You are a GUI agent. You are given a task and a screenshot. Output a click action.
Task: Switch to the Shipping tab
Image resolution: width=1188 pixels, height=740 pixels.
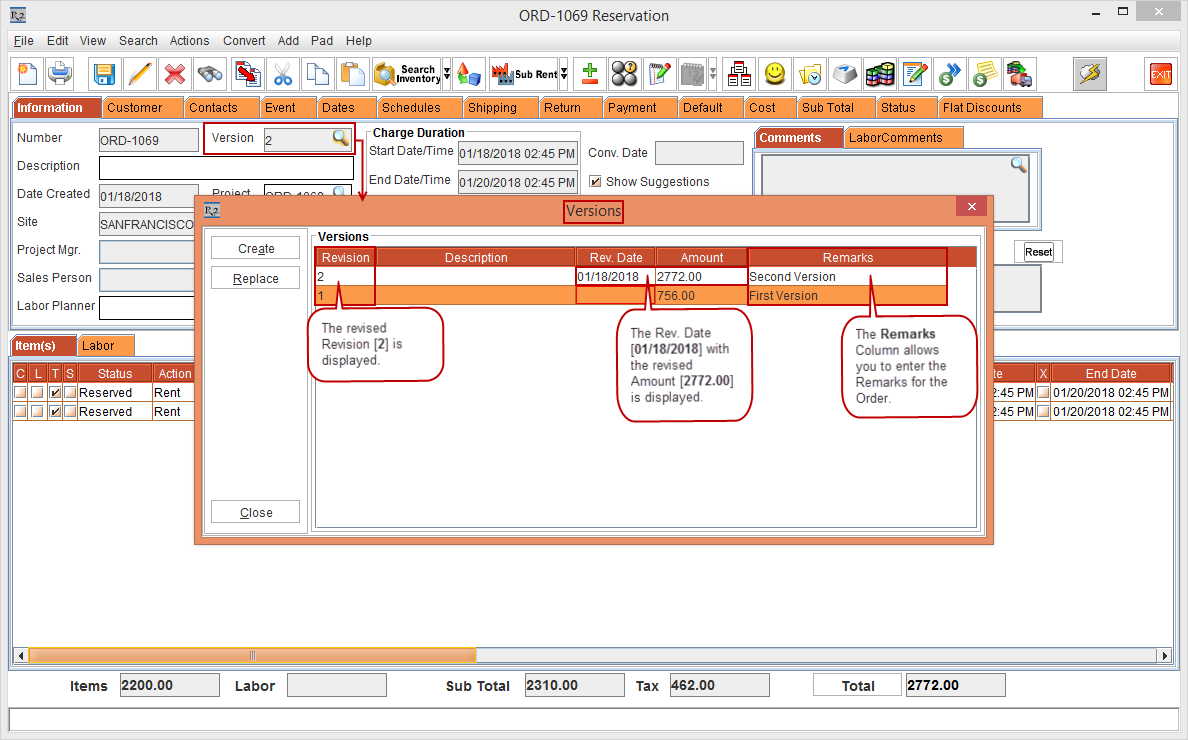[492, 107]
